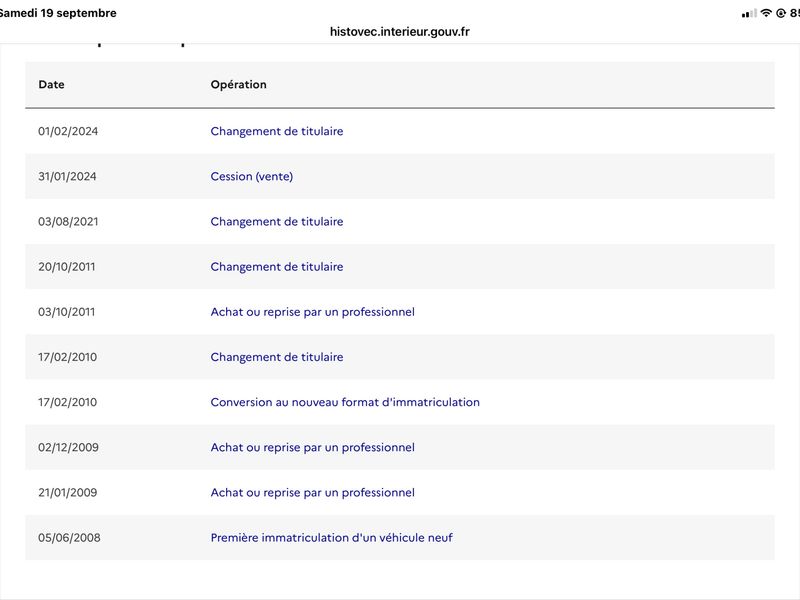Open Achat ou reprise dated 03/10/2011

point(312,312)
